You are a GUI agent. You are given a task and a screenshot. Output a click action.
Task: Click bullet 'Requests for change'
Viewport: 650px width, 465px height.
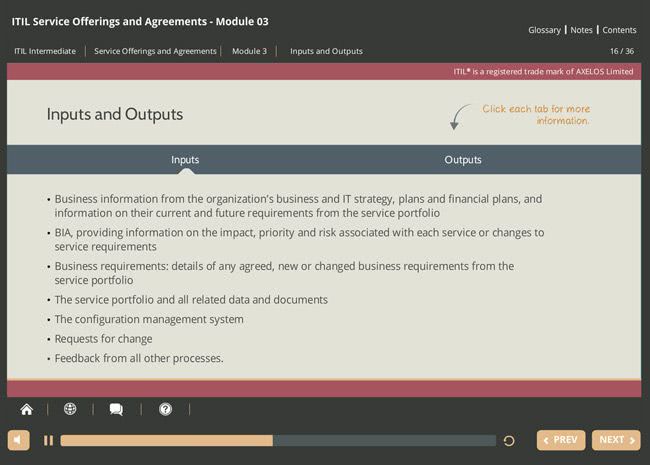[104, 339]
